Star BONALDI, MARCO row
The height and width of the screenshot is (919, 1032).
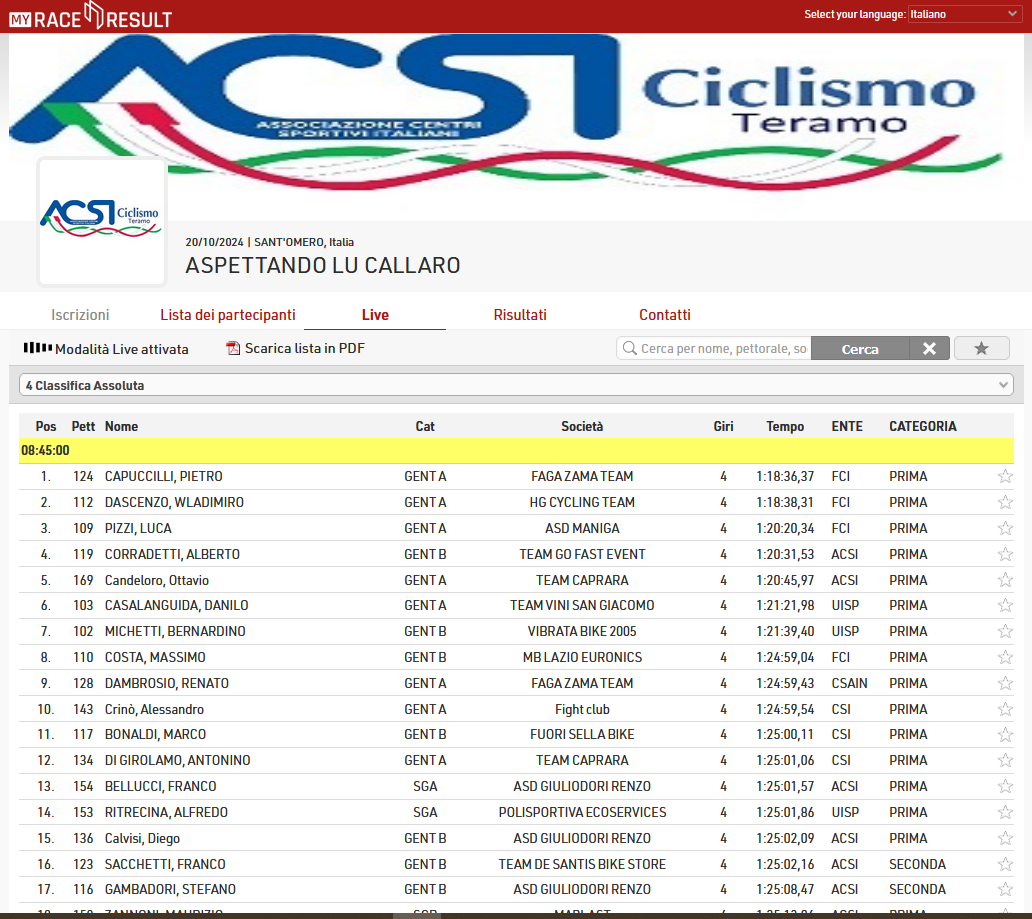1005,735
